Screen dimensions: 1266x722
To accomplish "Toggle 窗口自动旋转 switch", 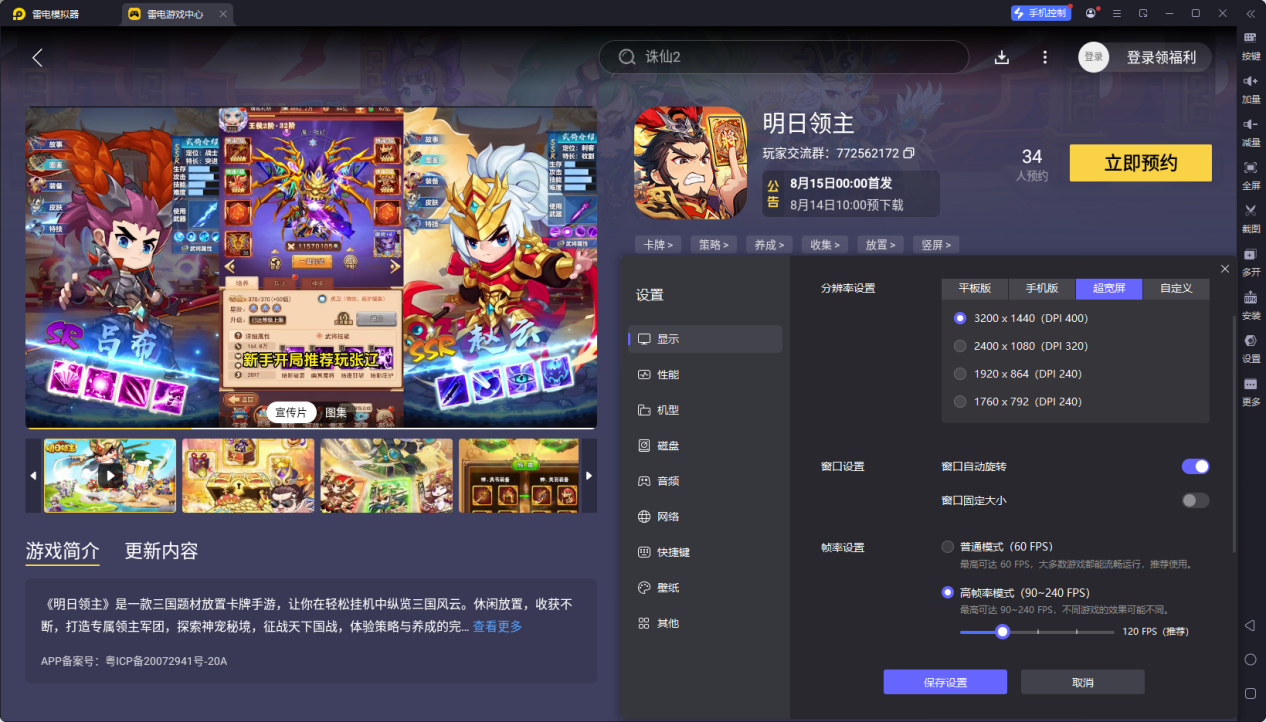I will pyautogui.click(x=1195, y=466).
